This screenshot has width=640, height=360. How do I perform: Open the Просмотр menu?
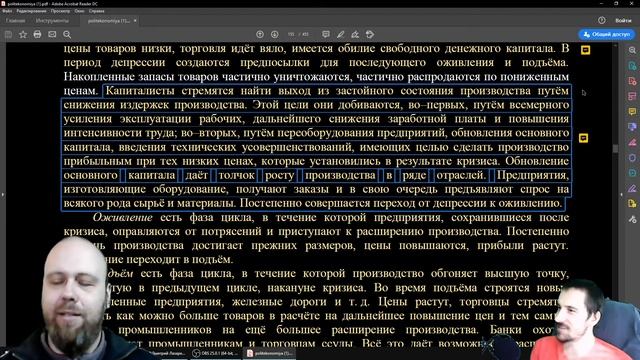pos(60,11)
